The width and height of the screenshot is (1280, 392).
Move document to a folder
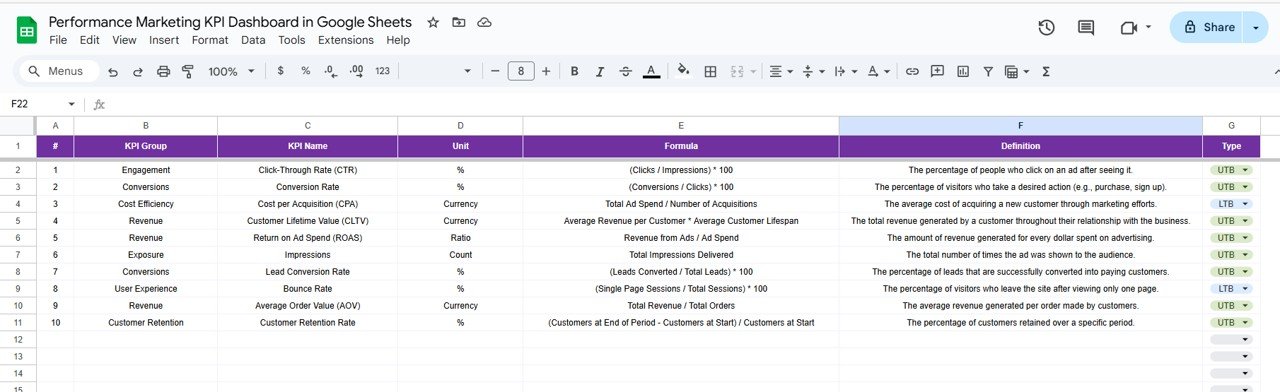[x=459, y=22]
